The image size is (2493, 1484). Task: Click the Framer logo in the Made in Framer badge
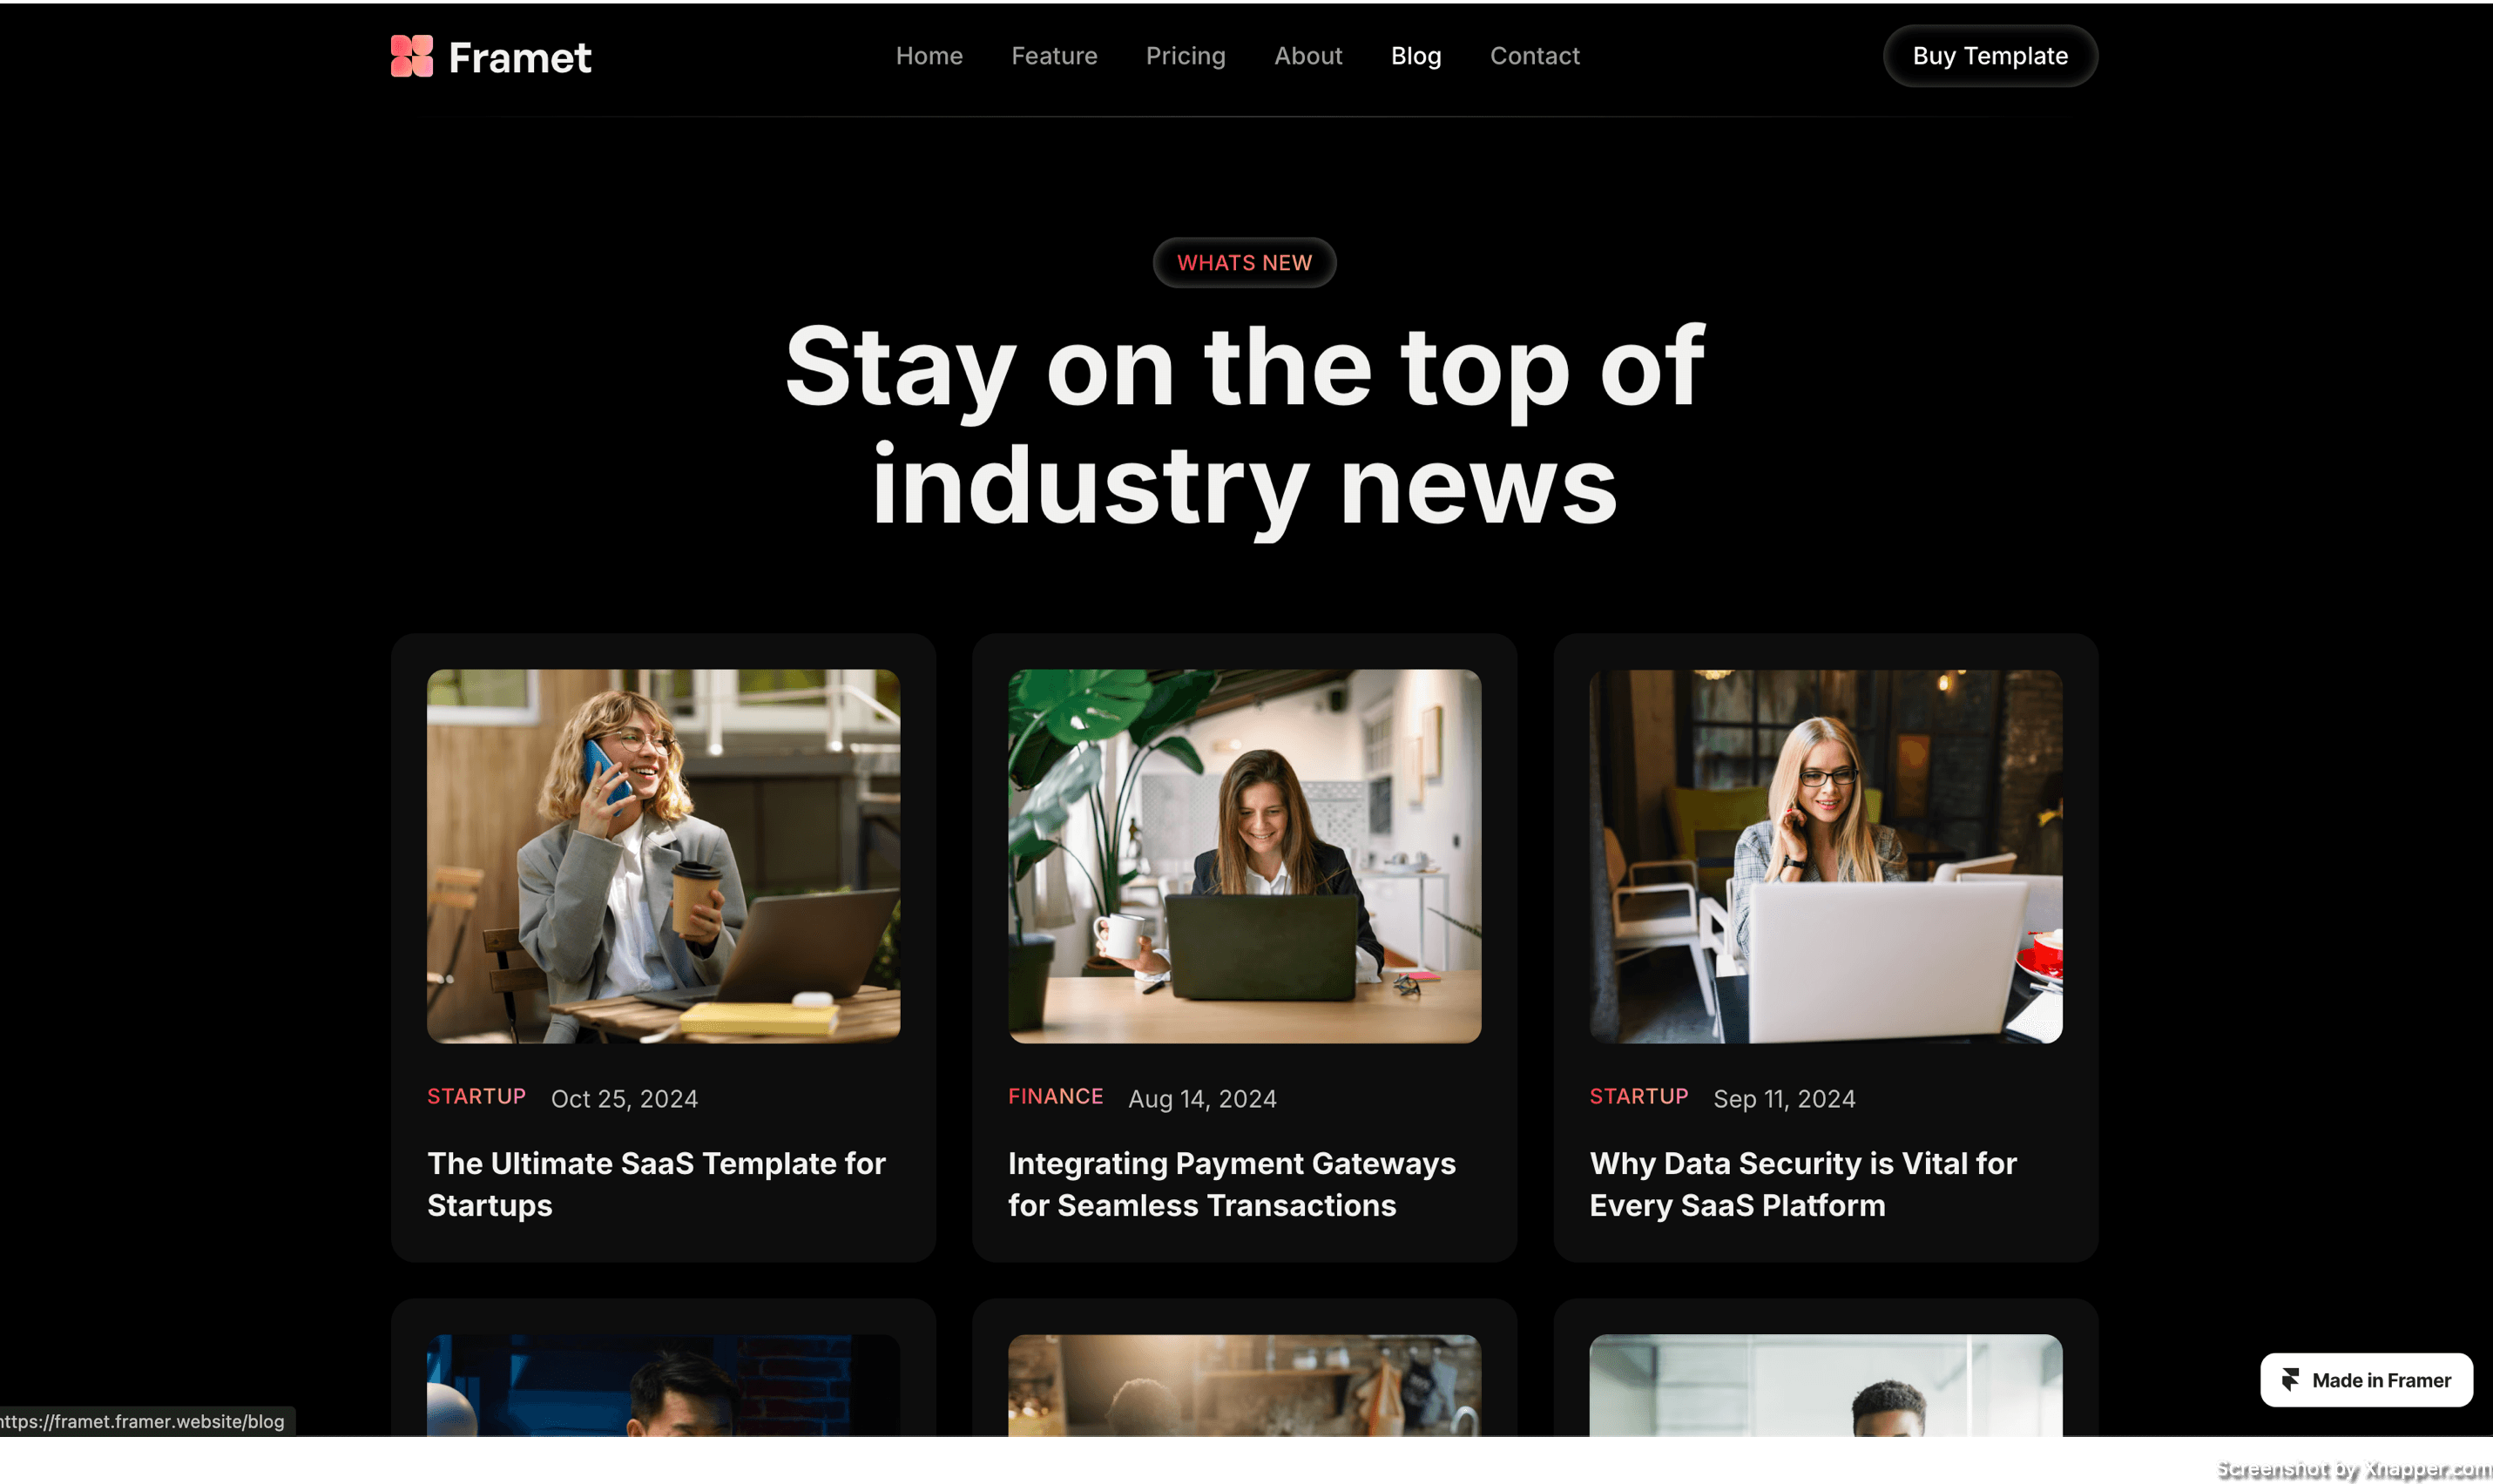pos(2290,1380)
